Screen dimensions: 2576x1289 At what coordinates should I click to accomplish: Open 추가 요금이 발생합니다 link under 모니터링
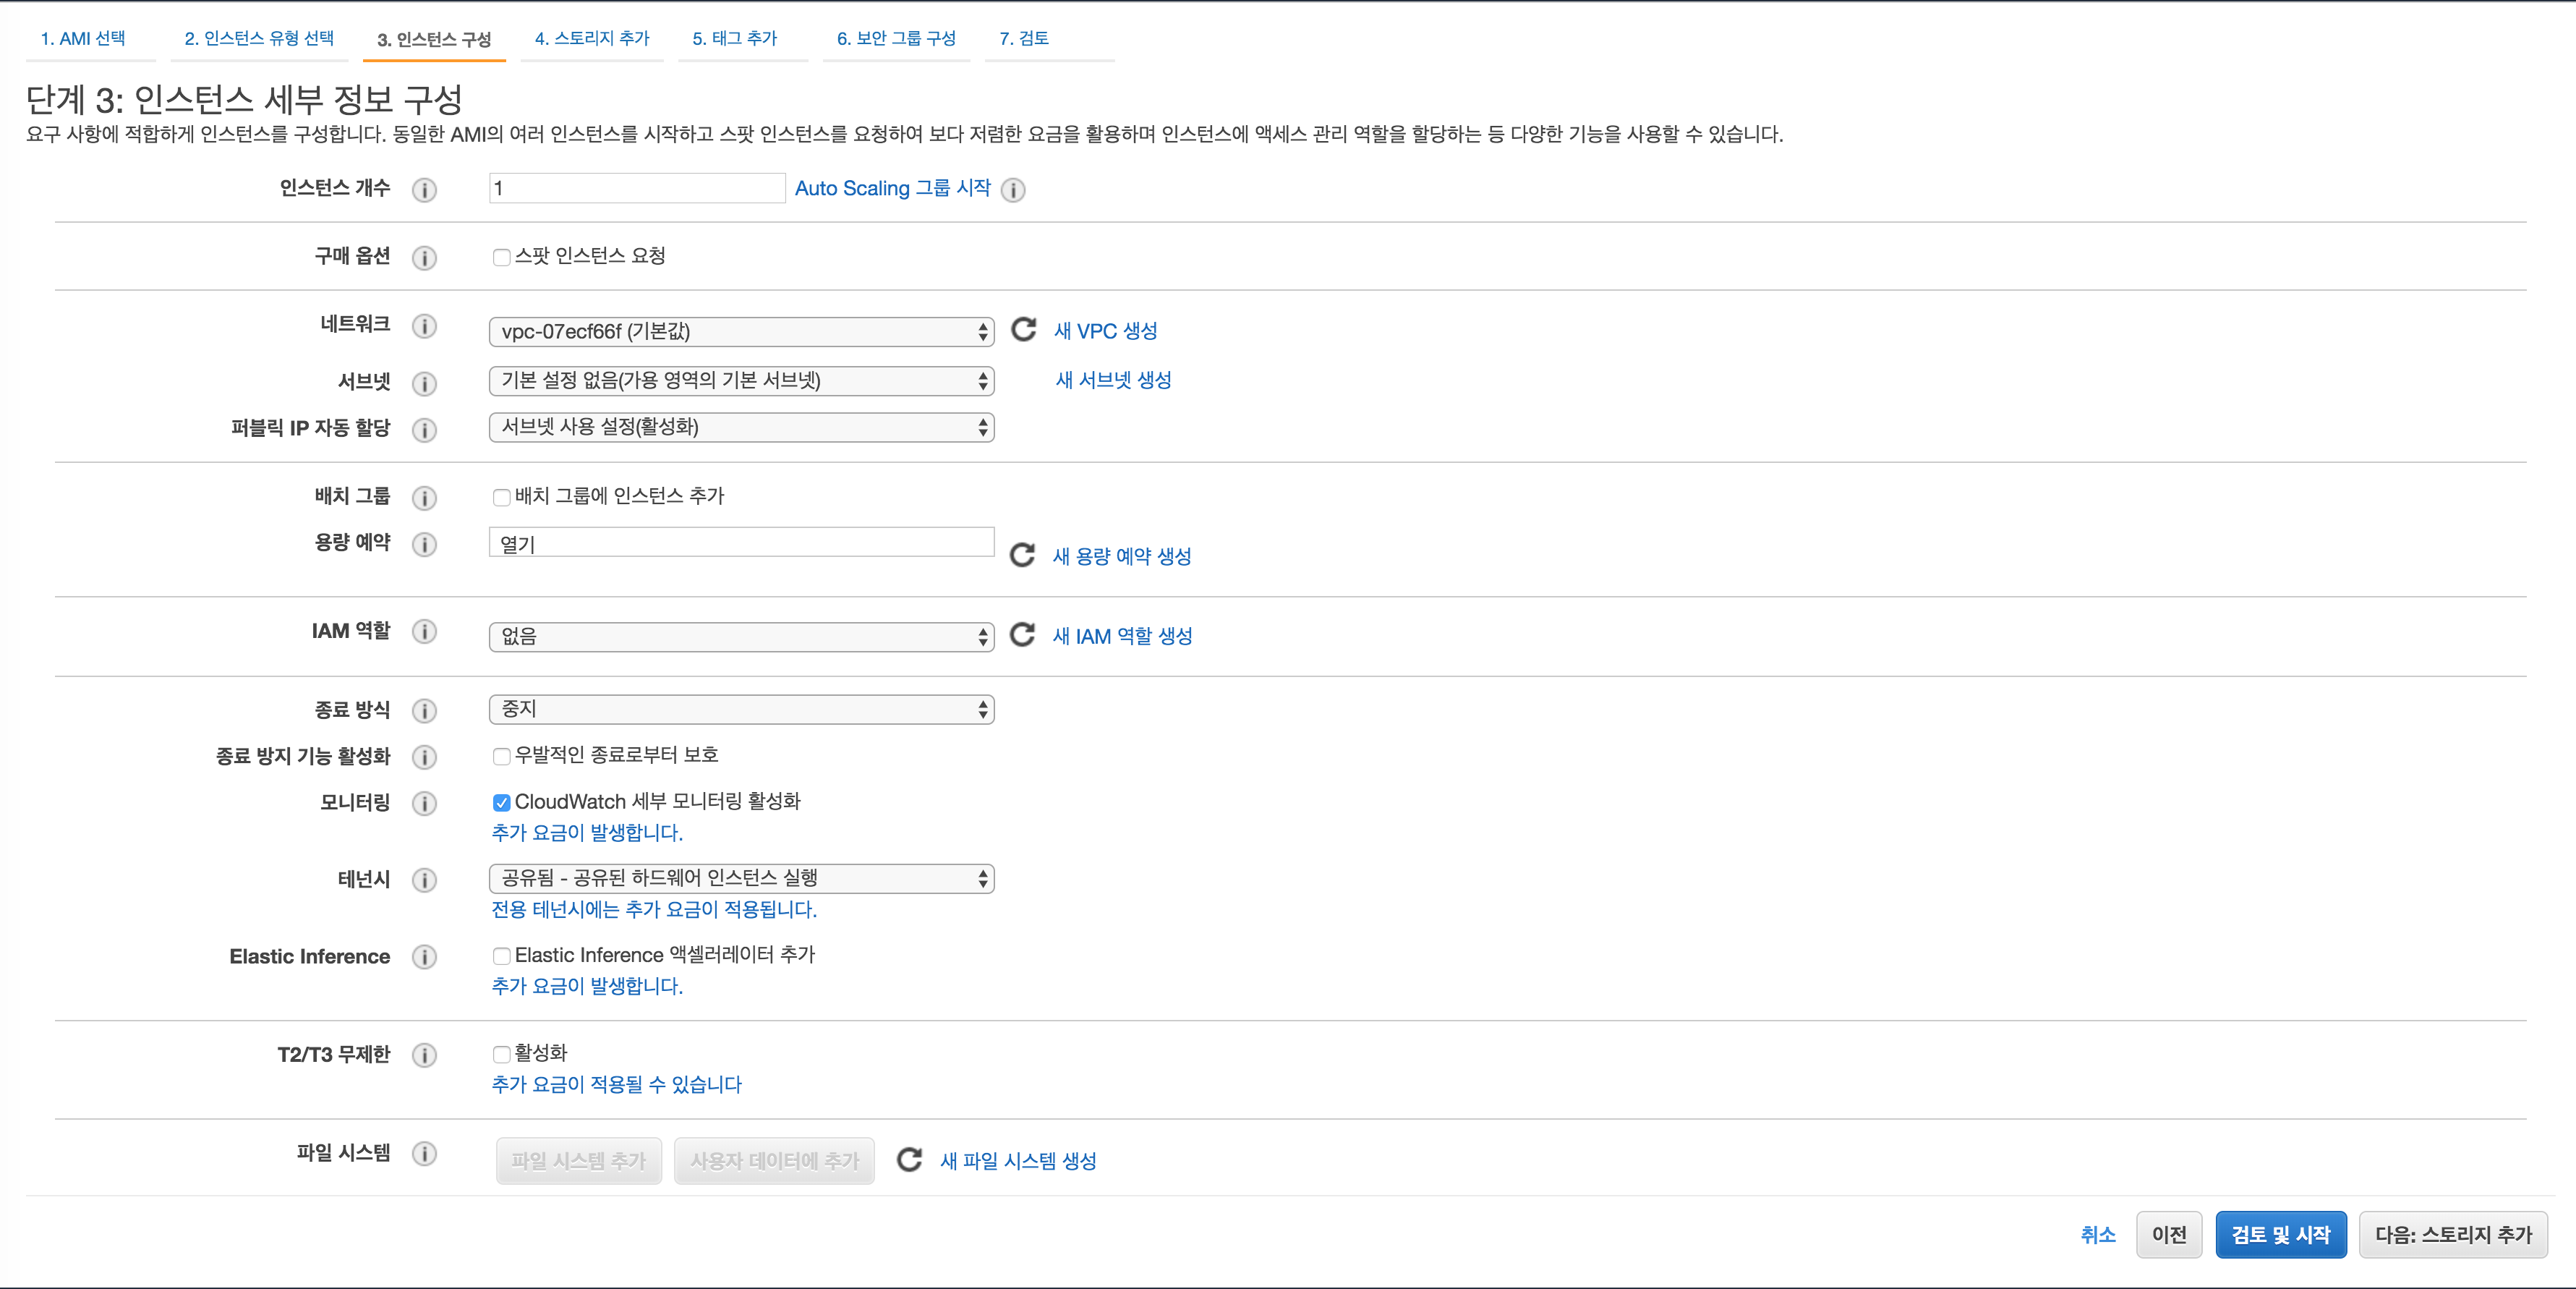tap(587, 832)
